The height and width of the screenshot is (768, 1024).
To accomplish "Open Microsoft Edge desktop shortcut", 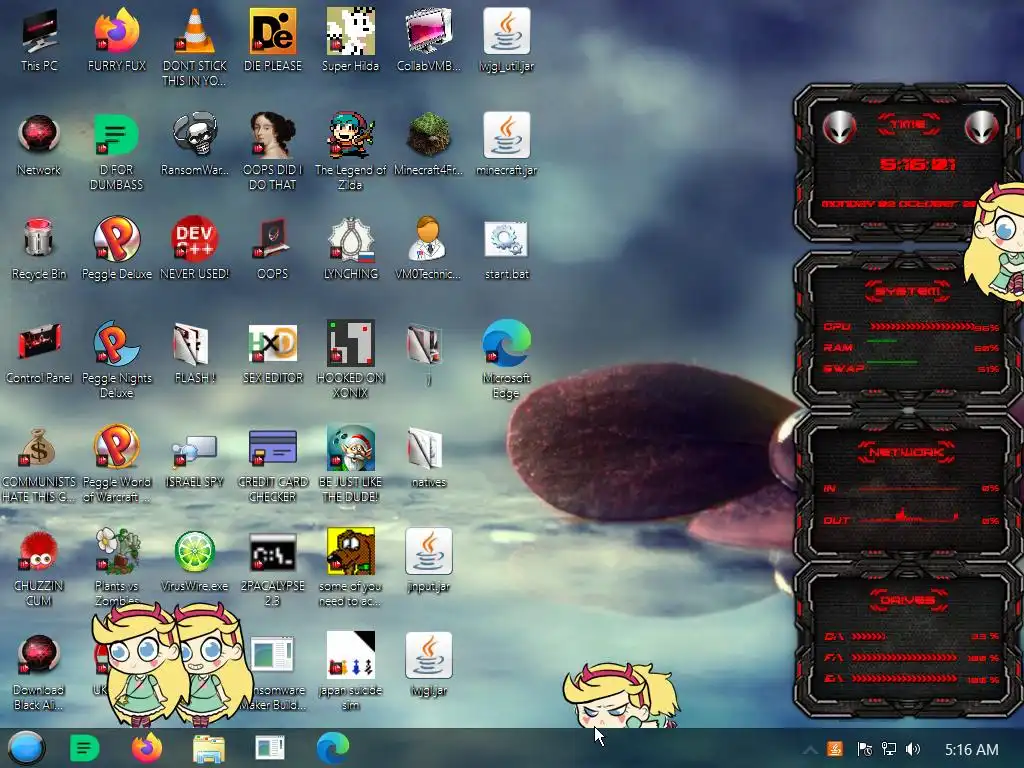I will coord(507,359).
